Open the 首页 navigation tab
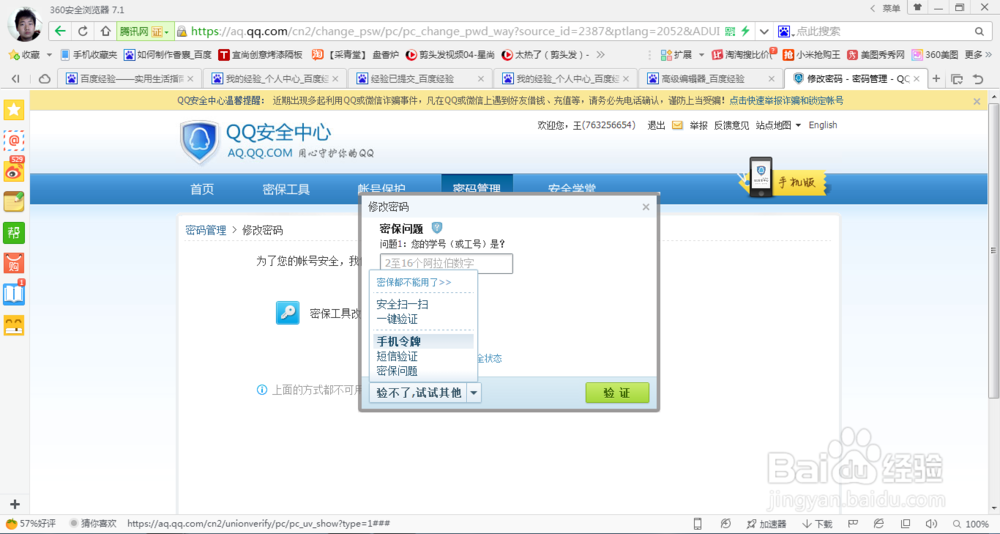1000x534 pixels. click(x=202, y=189)
